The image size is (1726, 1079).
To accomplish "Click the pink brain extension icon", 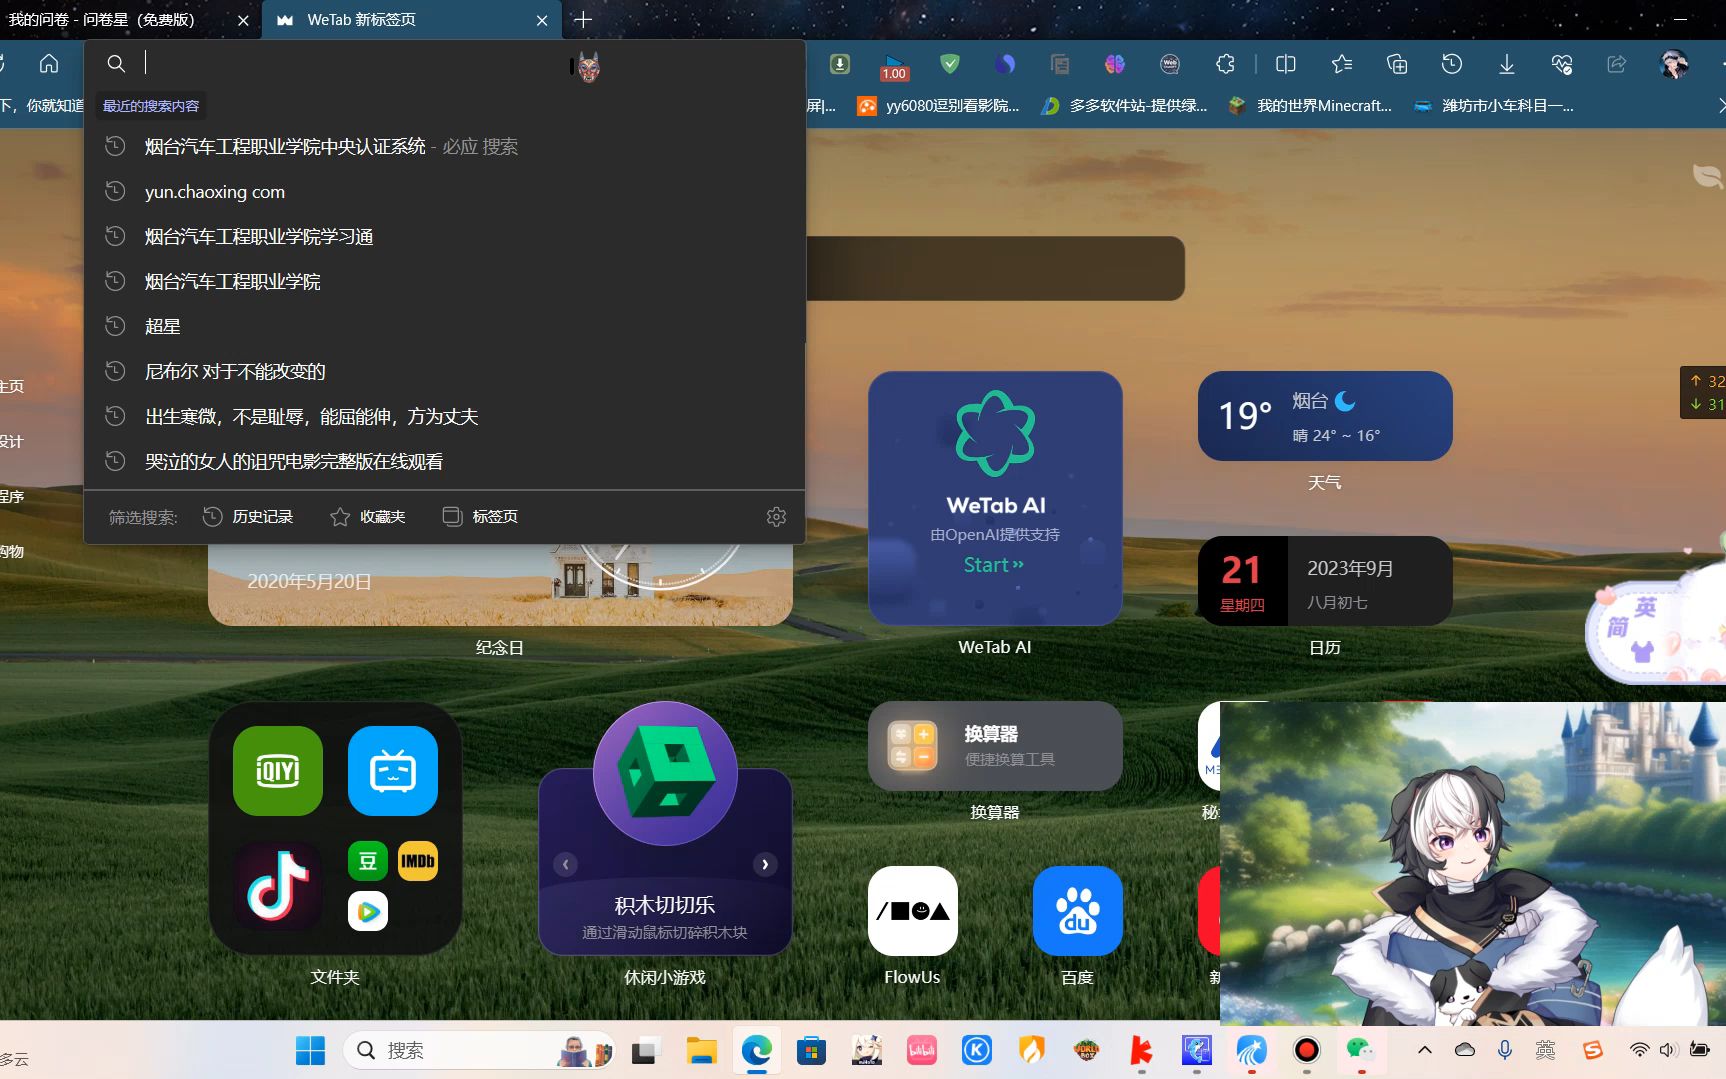I will [1115, 64].
